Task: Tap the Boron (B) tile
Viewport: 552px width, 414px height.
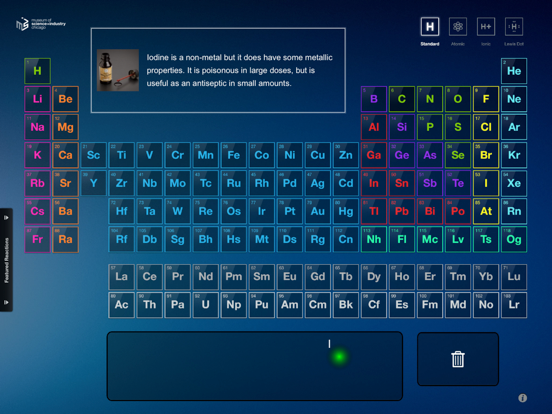Action: pos(374,99)
